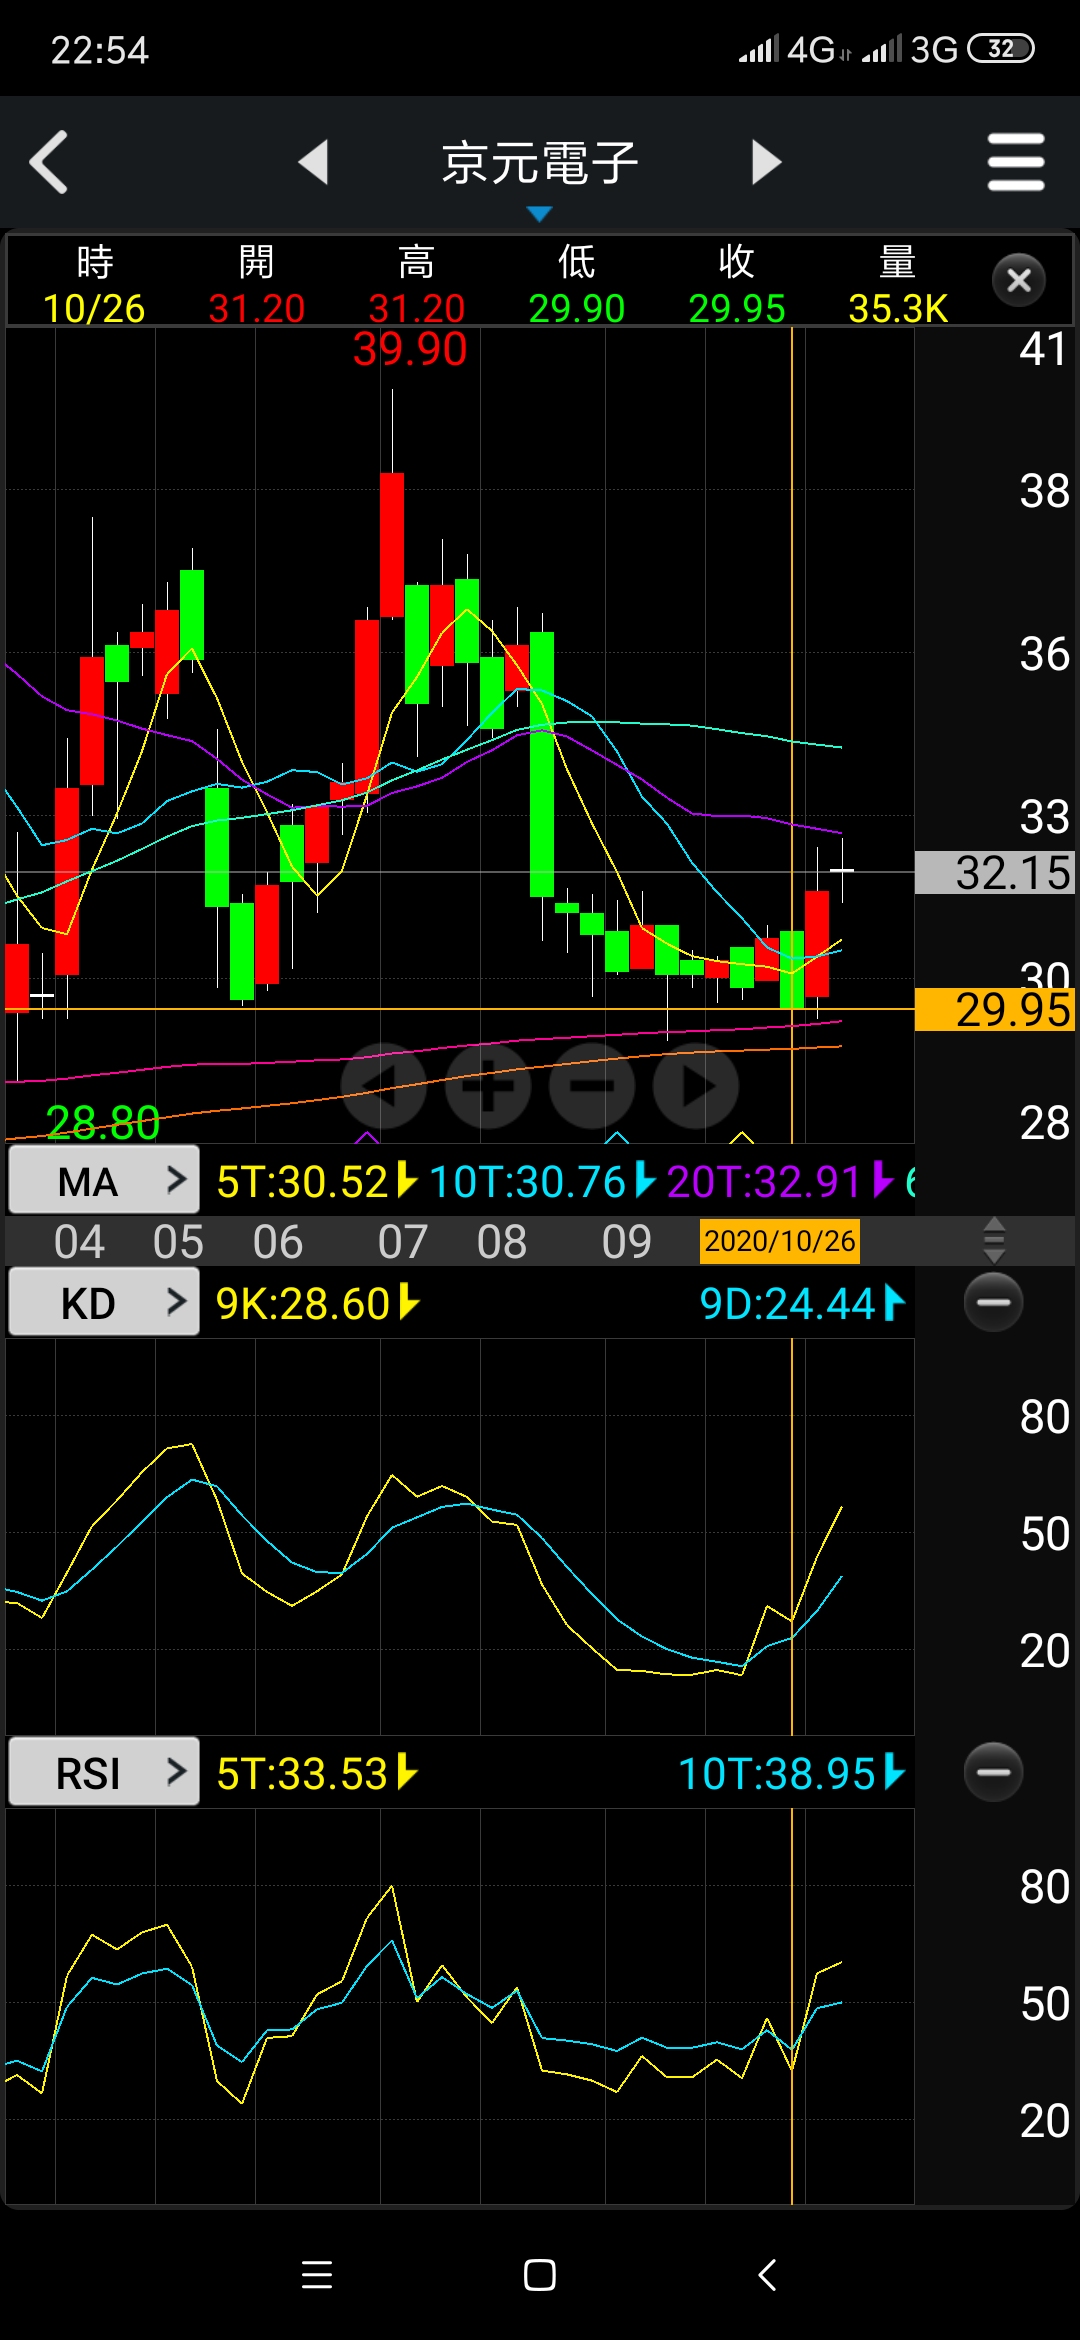Close the price info bar
This screenshot has height=2340, width=1080.
point(1018,281)
